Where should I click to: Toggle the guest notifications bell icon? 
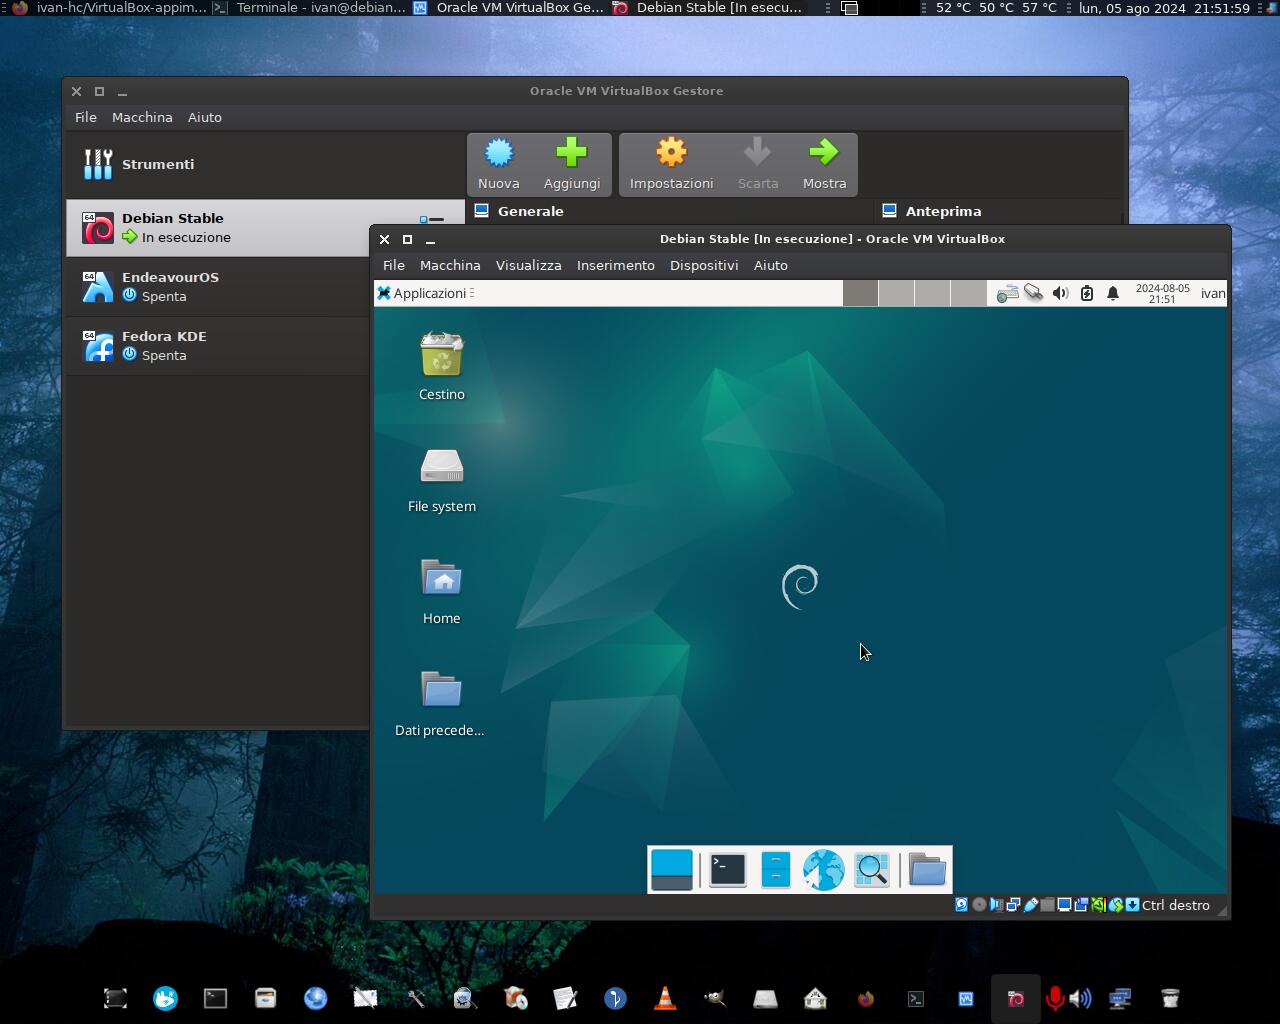[x=1113, y=293]
